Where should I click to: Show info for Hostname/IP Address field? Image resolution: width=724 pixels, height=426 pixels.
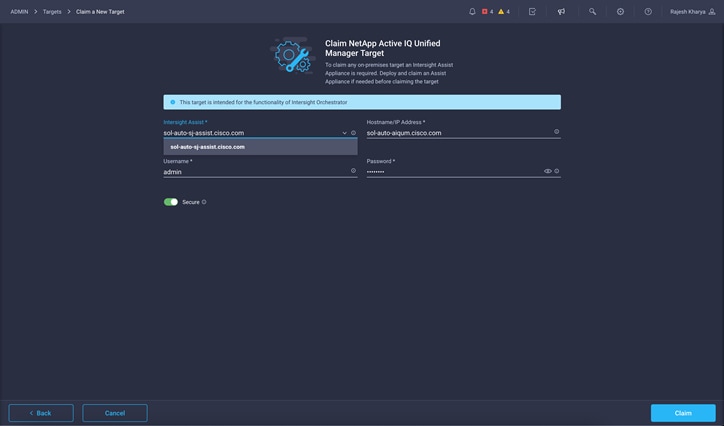556,132
